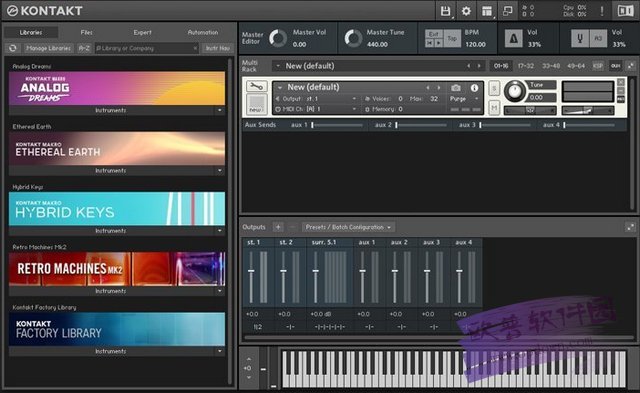Open the Multi Rack name dropdown arrow
The image size is (640, 393).
(278, 66)
